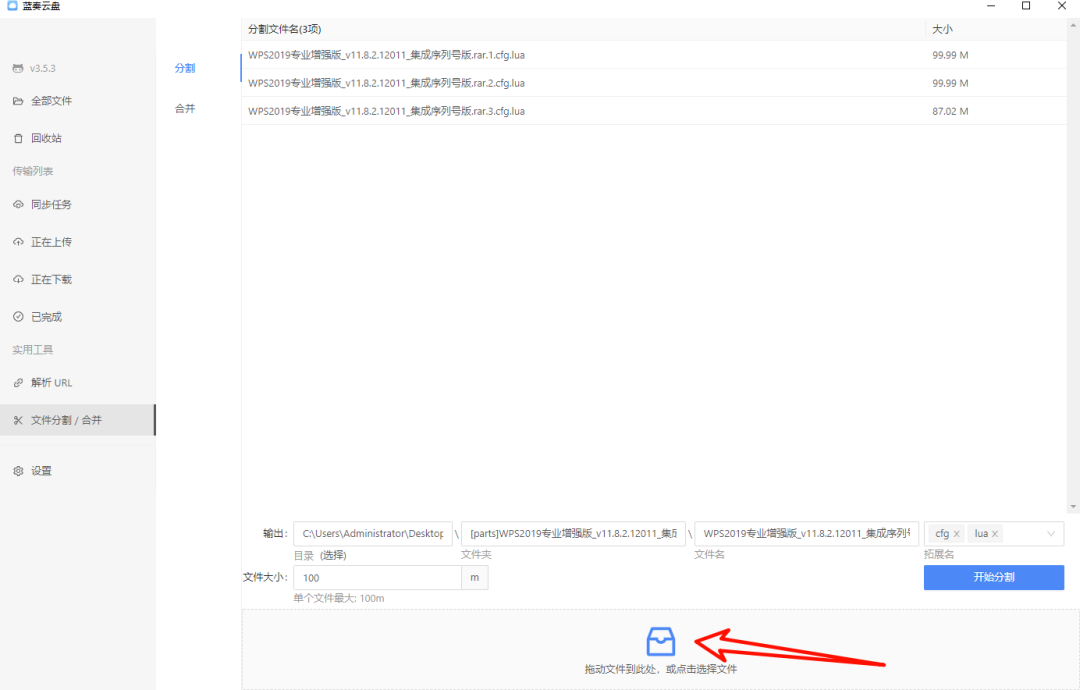The width and height of the screenshot is (1080, 690).
Task: Click the v3.5.3 version label
Action: point(43,68)
